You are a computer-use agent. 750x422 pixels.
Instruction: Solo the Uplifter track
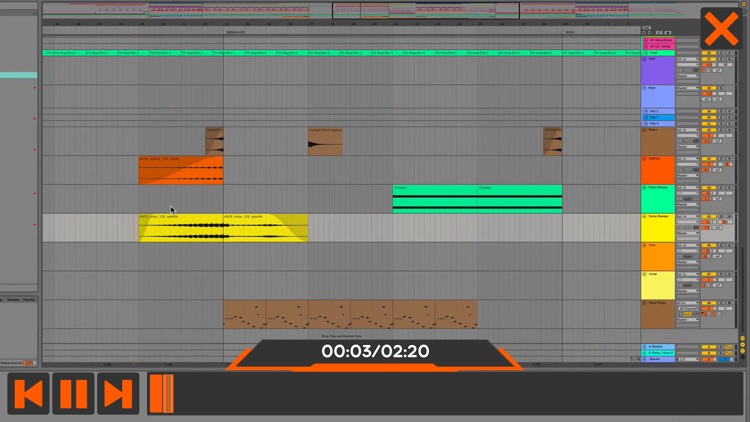click(721, 158)
